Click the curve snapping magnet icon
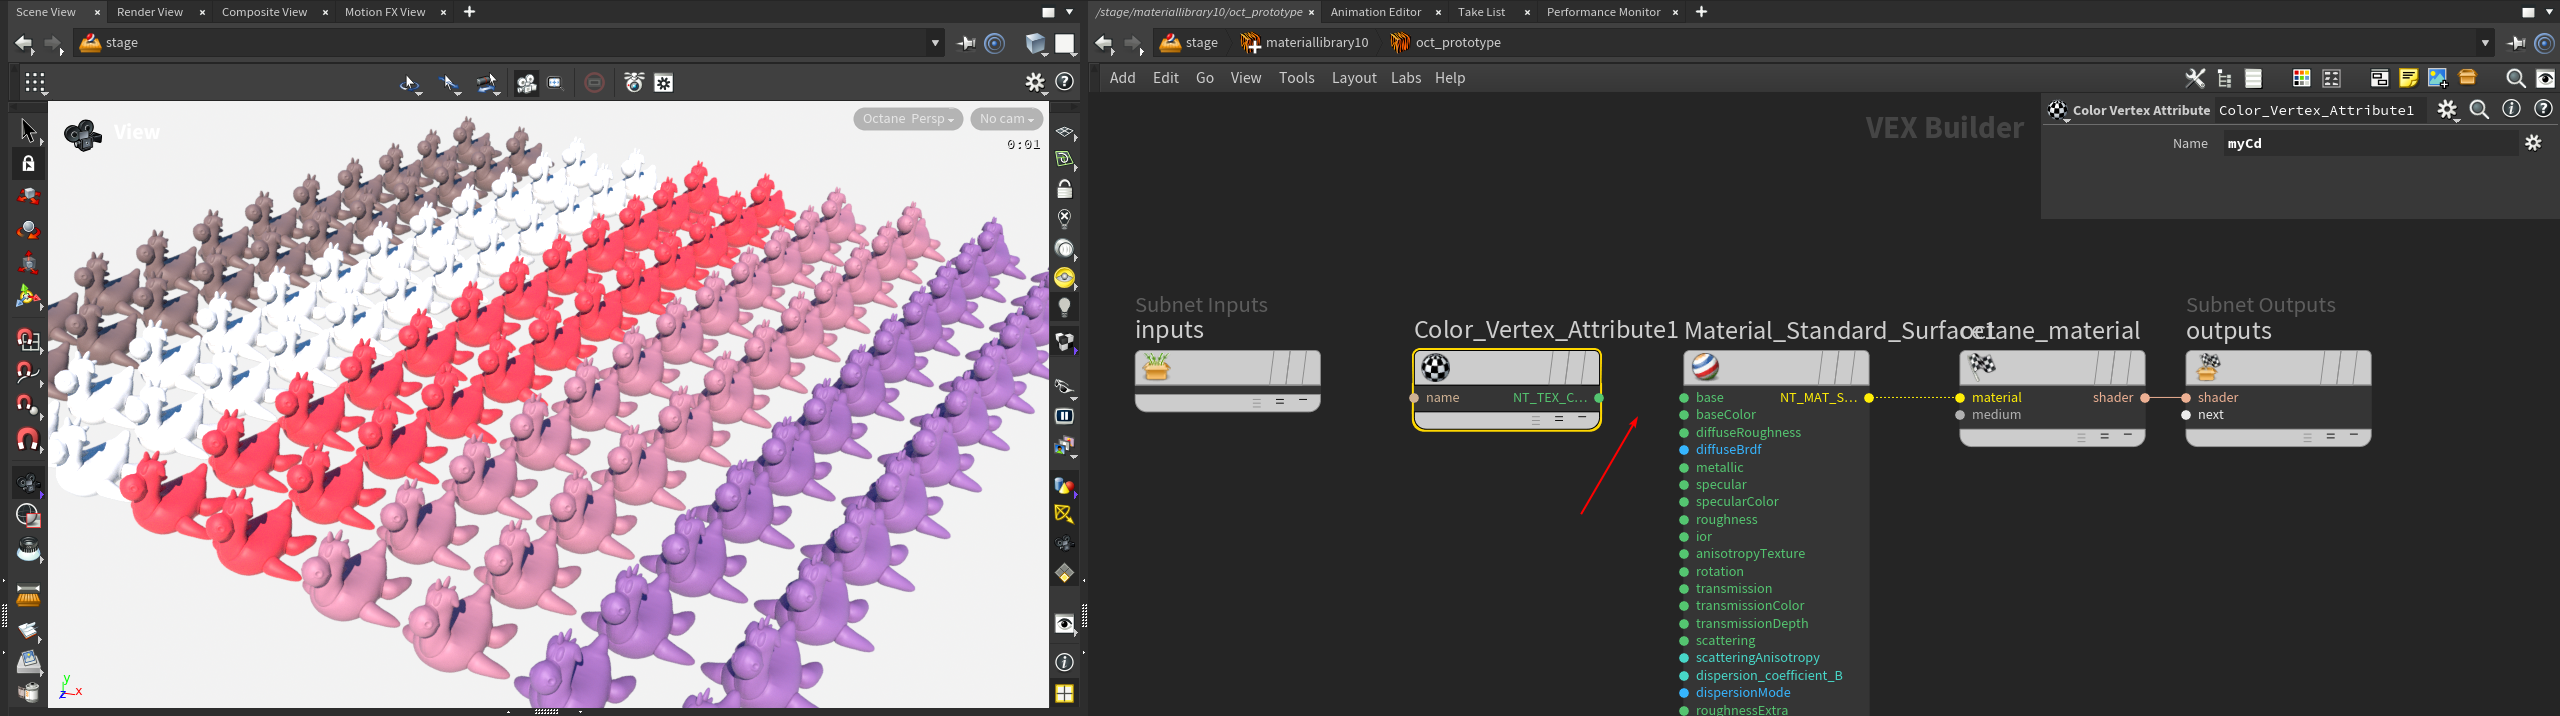2560x716 pixels. (28, 374)
